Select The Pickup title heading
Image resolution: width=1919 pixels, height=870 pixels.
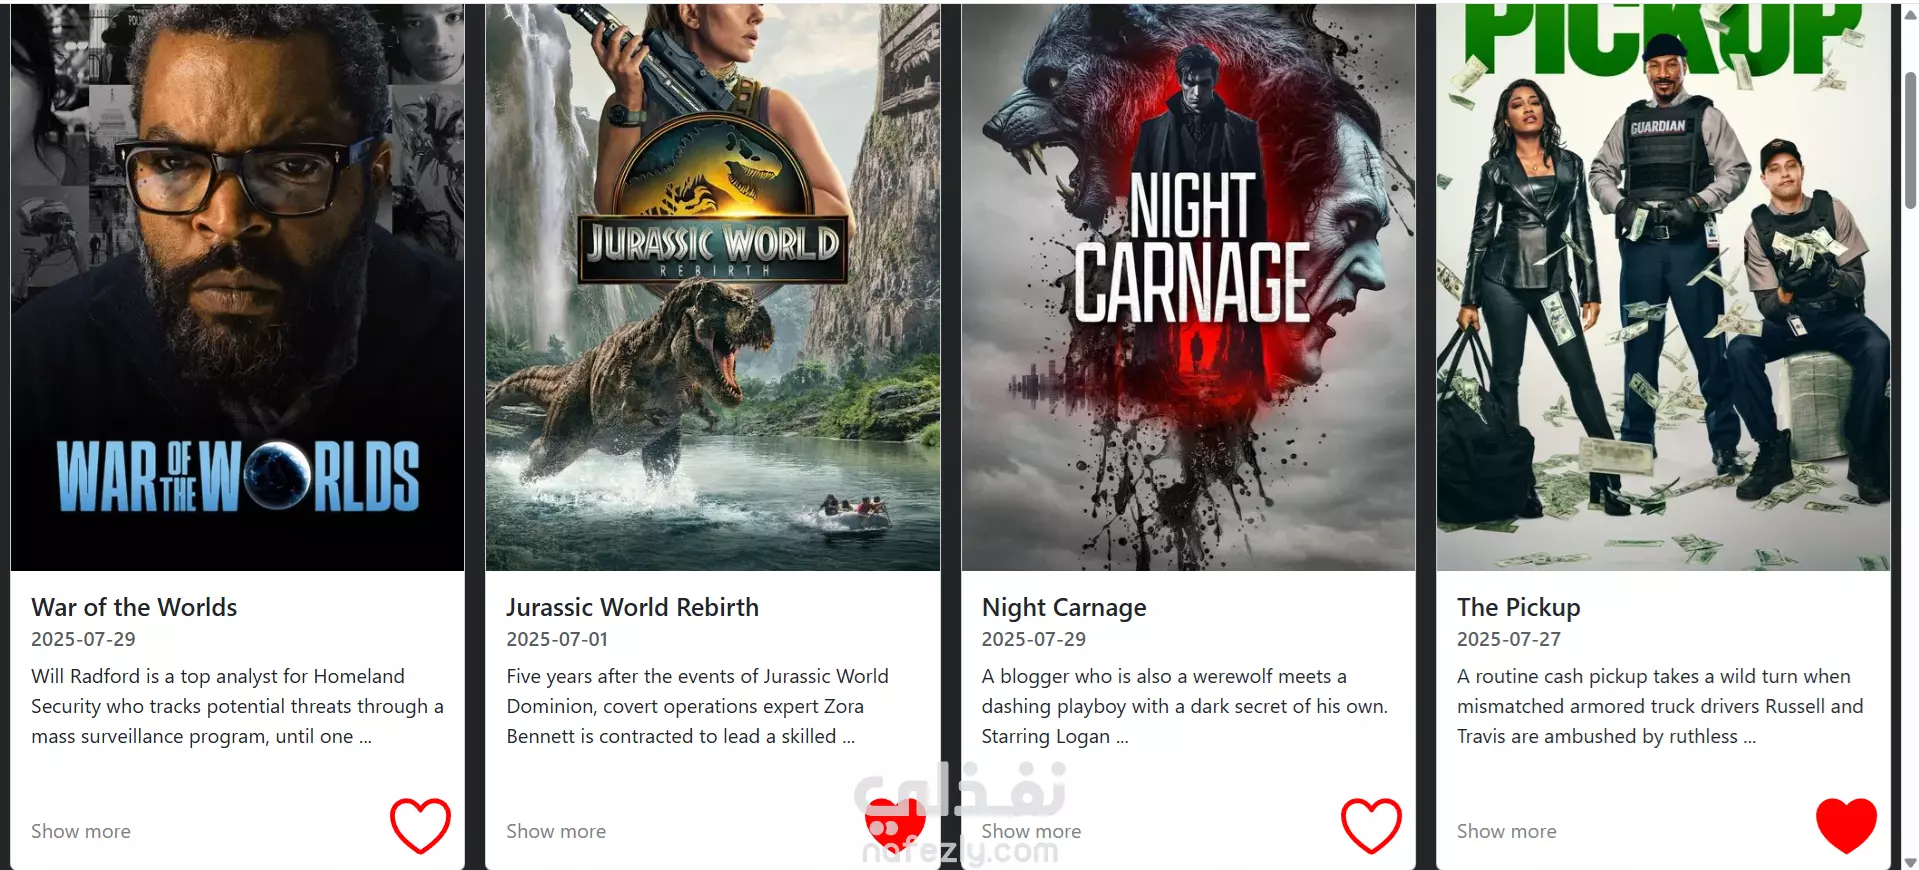1518,608
